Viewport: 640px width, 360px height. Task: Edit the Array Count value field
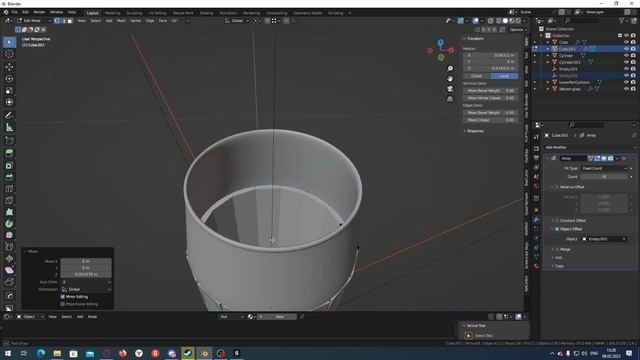[604, 177]
